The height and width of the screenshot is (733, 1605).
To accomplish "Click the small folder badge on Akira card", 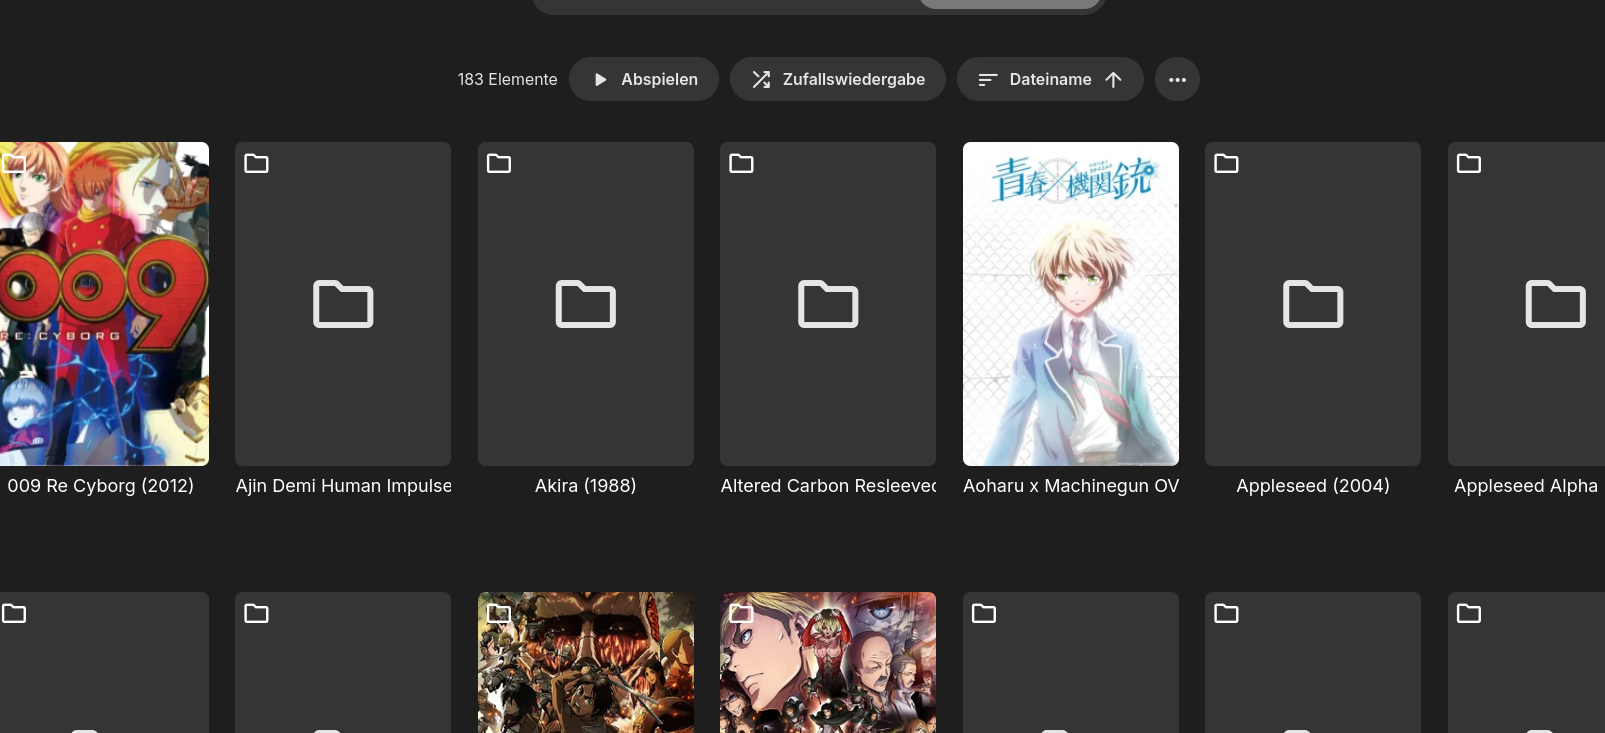I will tap(499, 163).
